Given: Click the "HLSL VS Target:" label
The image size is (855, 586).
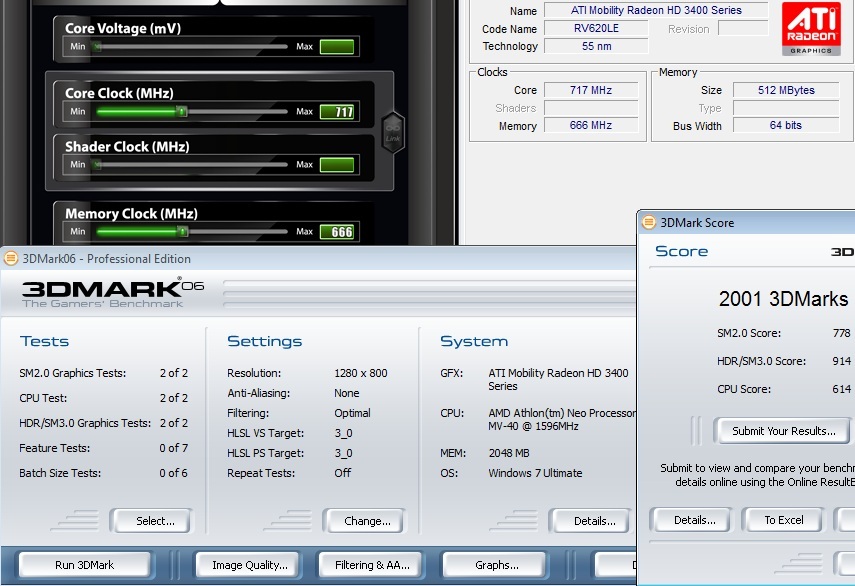Looking at the screenshot, I should 266,433.
